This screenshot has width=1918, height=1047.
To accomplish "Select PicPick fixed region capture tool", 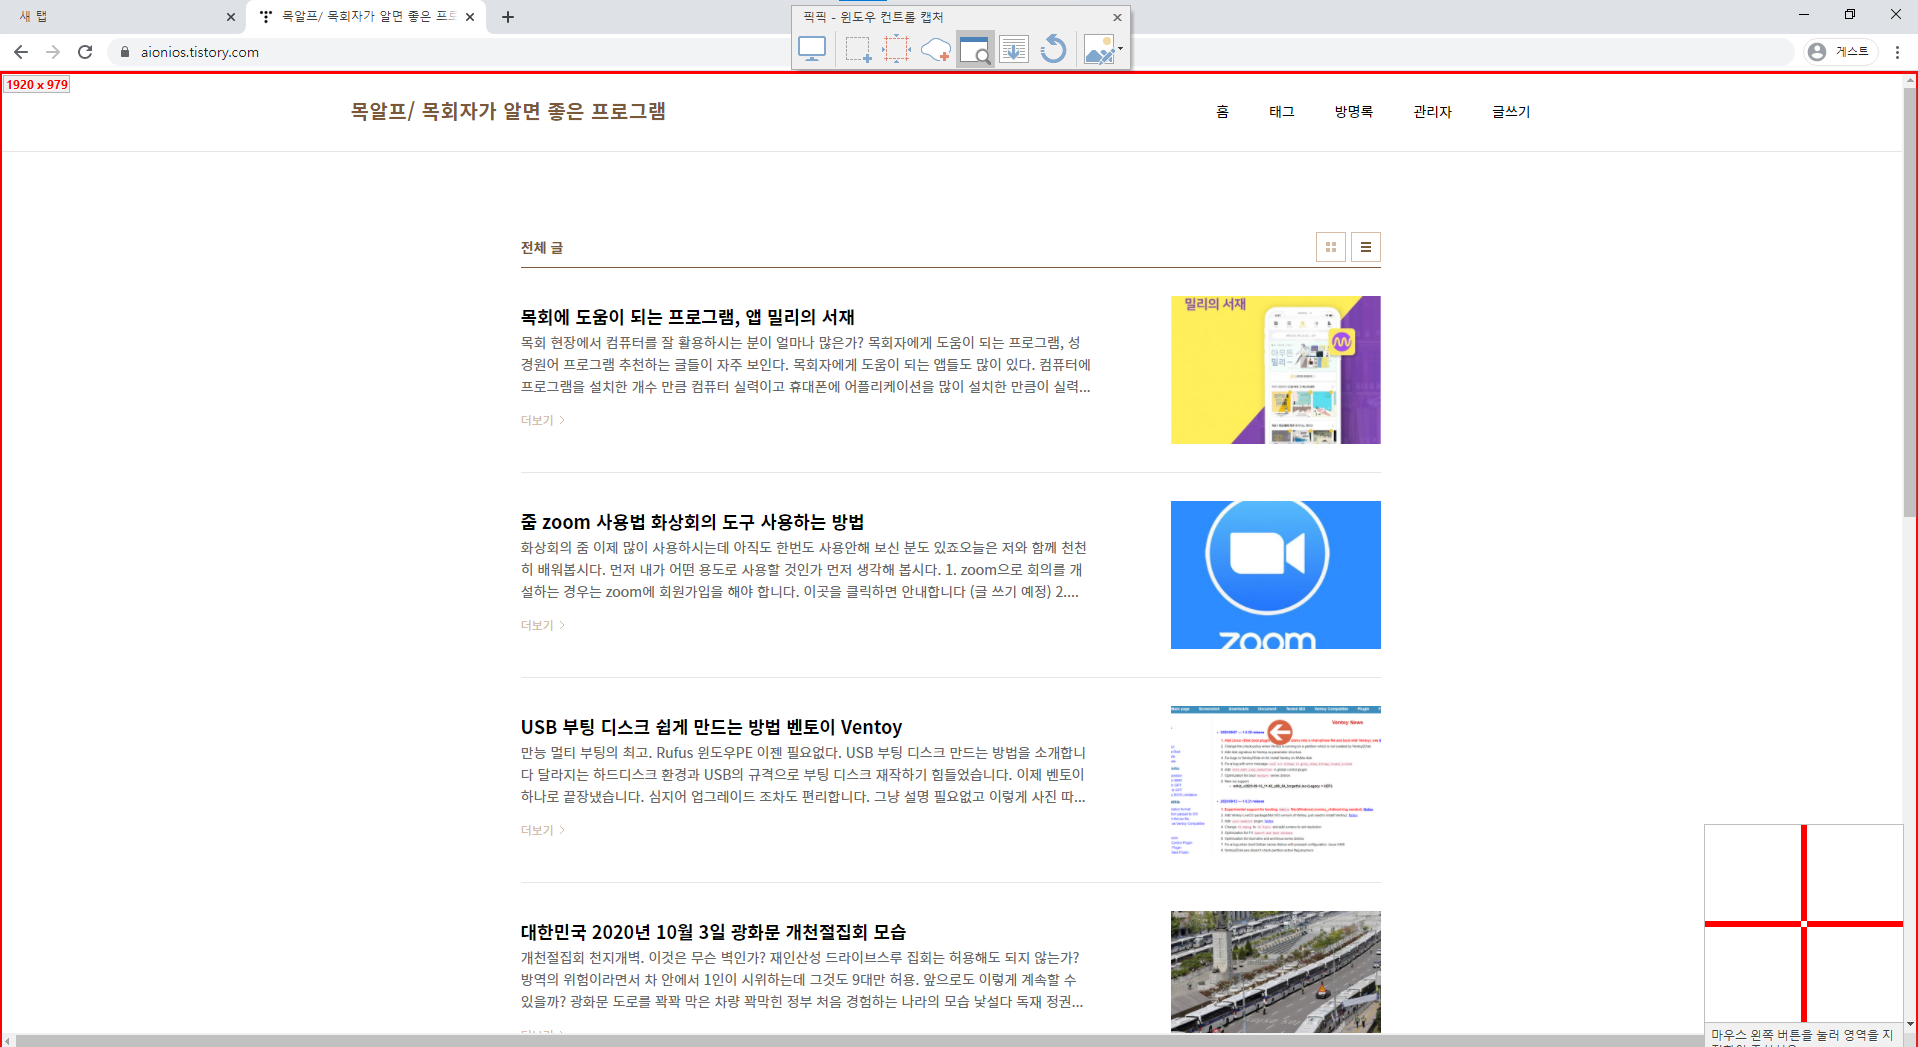I will click(x=896, y=49).
